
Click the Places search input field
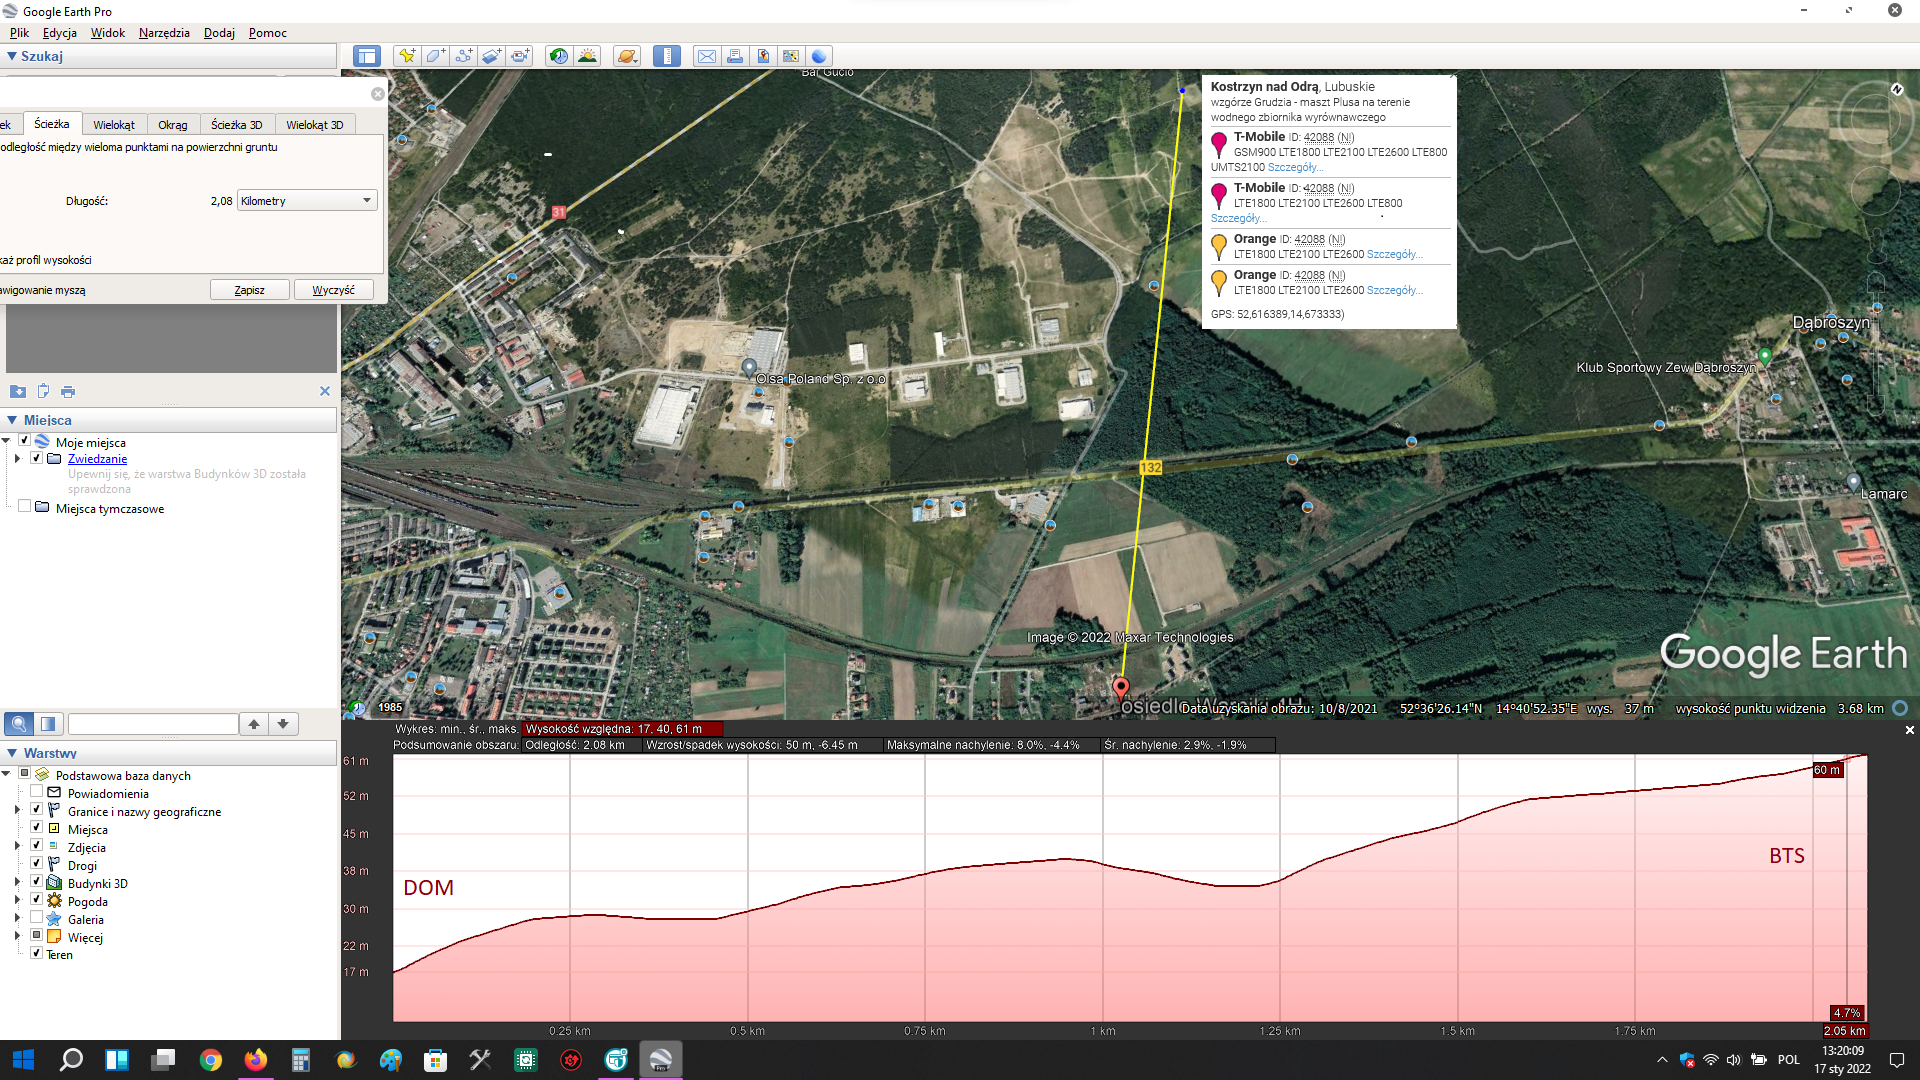[153, 723]
